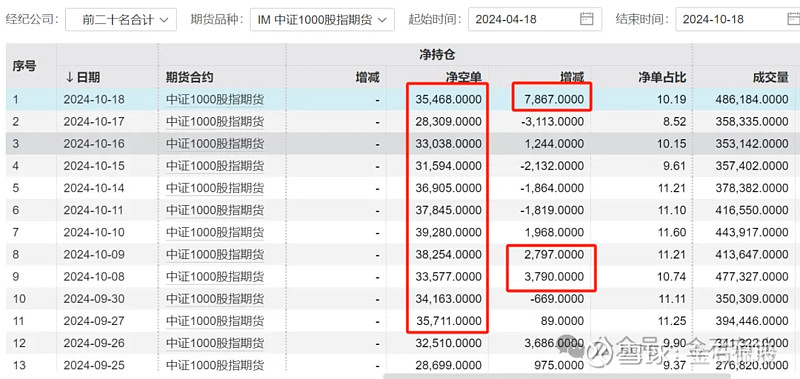The image size is (800, 379).
Task: Select date cell 2024-09-30
Action: pos(94,299)
